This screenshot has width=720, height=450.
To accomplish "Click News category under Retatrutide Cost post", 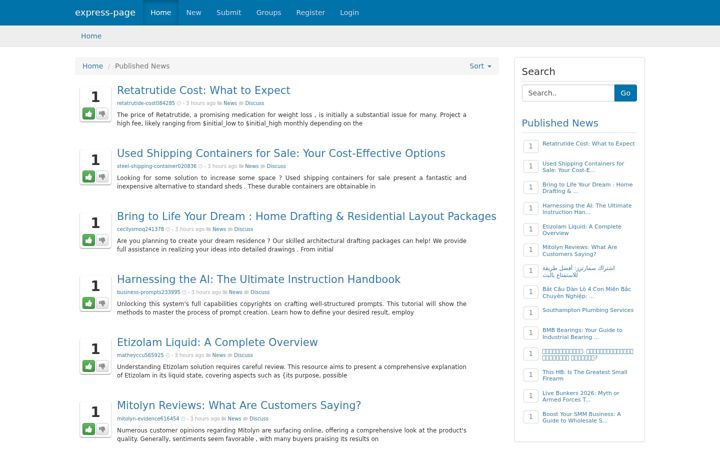I will point(230,103).
